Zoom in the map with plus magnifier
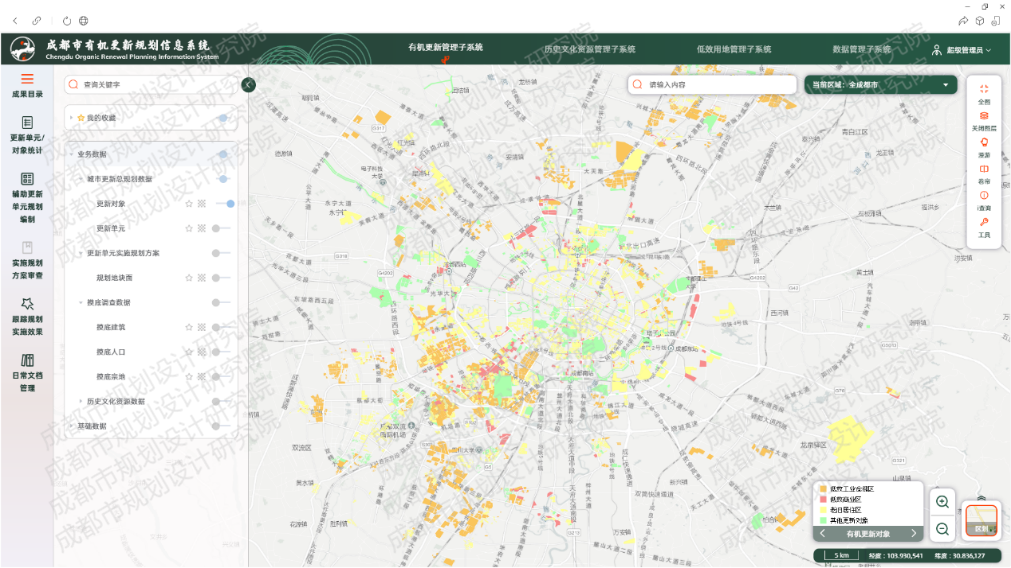1011x568 pixels. click(x=942, y=502)
